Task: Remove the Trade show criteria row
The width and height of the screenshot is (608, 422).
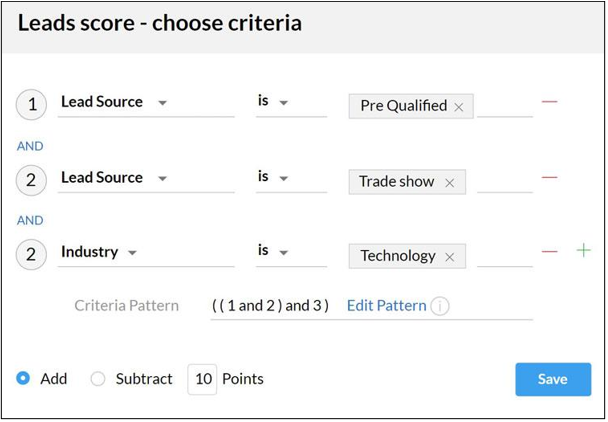Action: (x=549, y=177)
